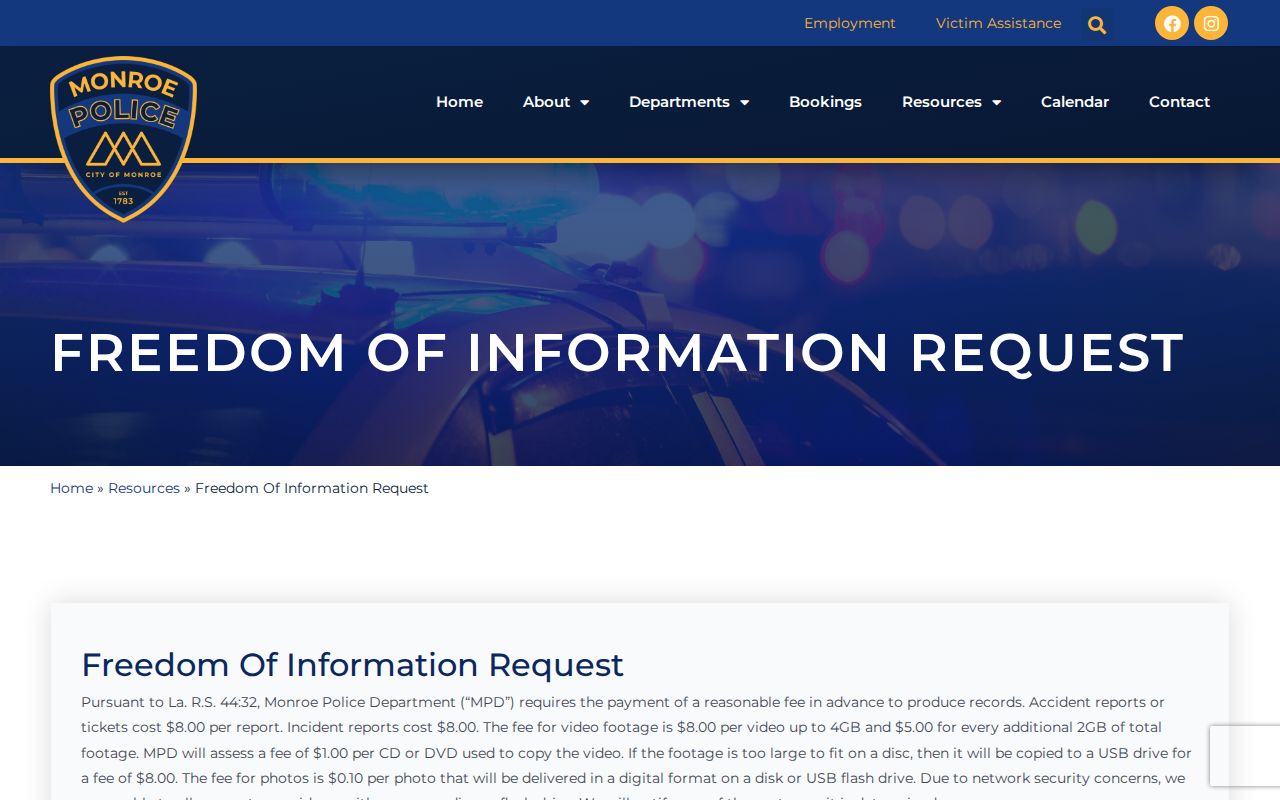Open the Instagram profile icon
Viewport: 1280px width, 800px height.
coord(1211,23)
